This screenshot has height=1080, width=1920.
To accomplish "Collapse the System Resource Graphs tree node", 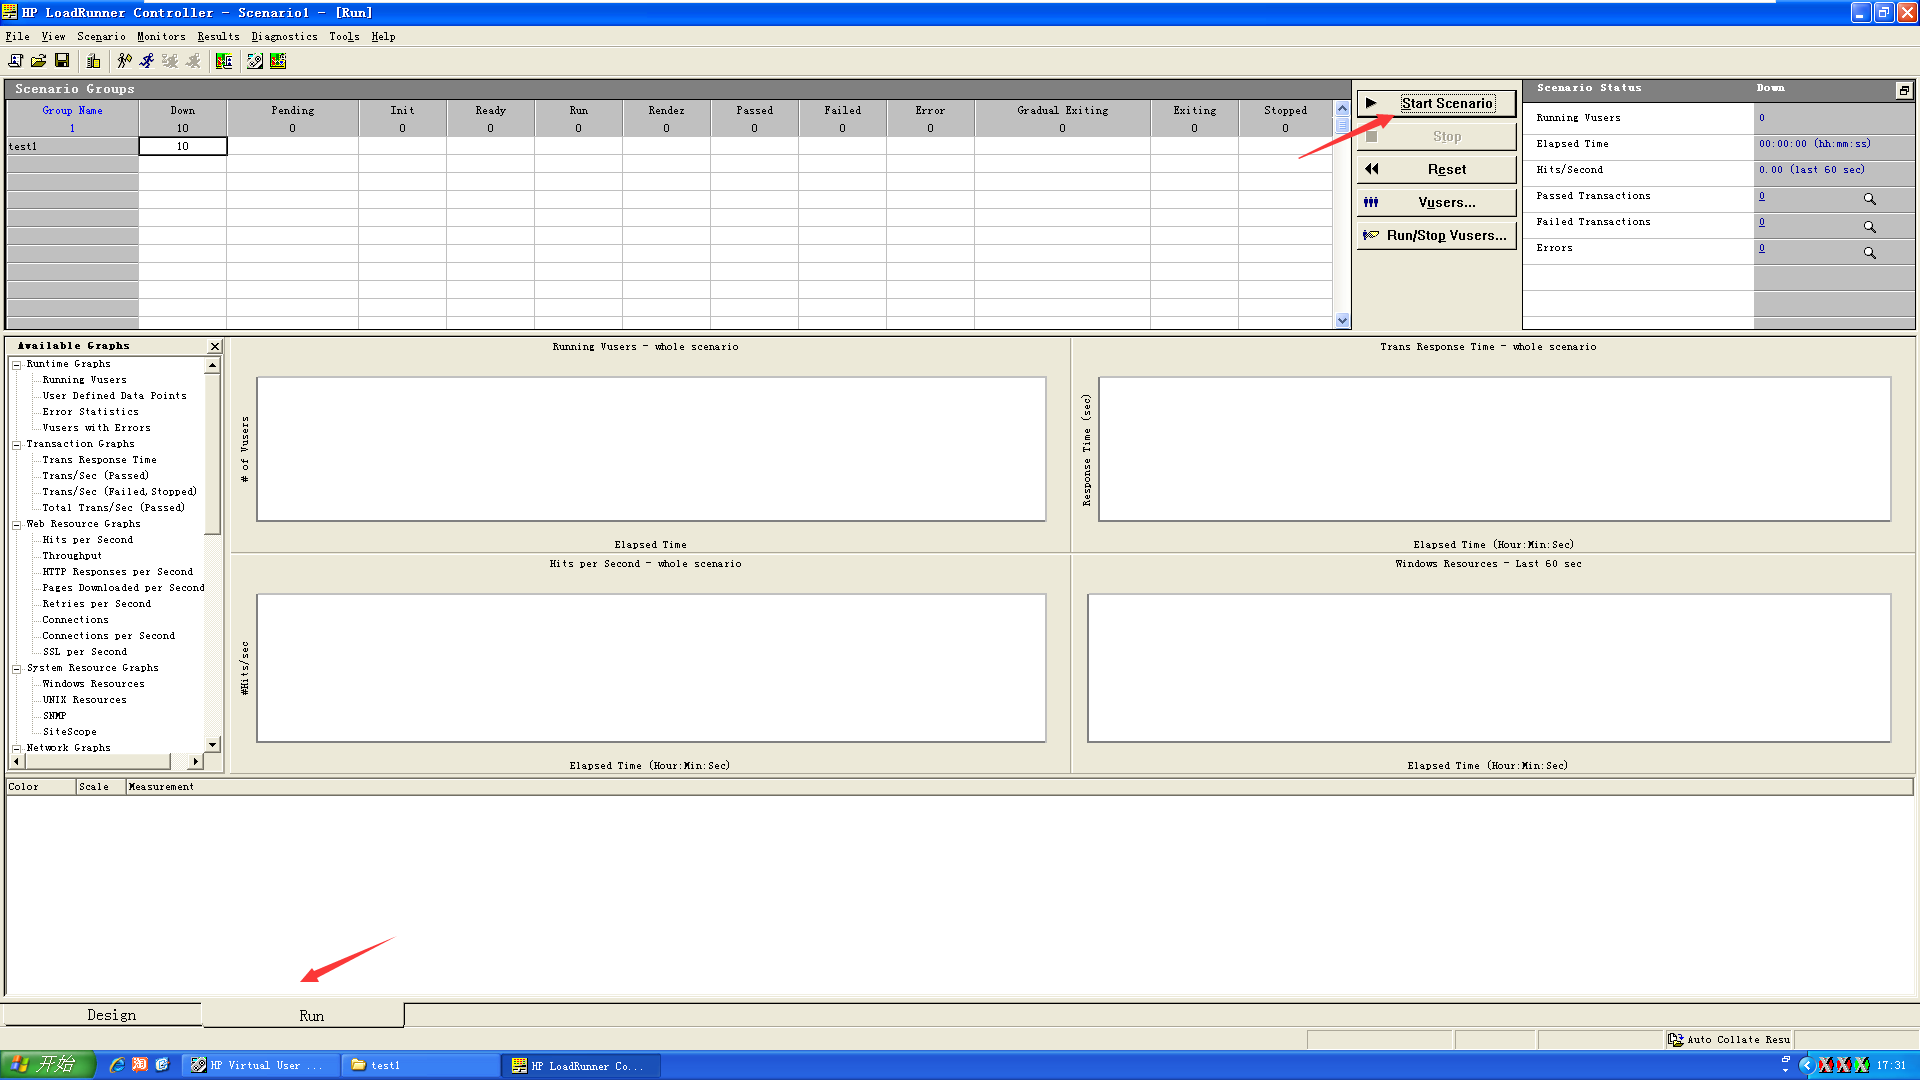I will (x=17, y=669).
